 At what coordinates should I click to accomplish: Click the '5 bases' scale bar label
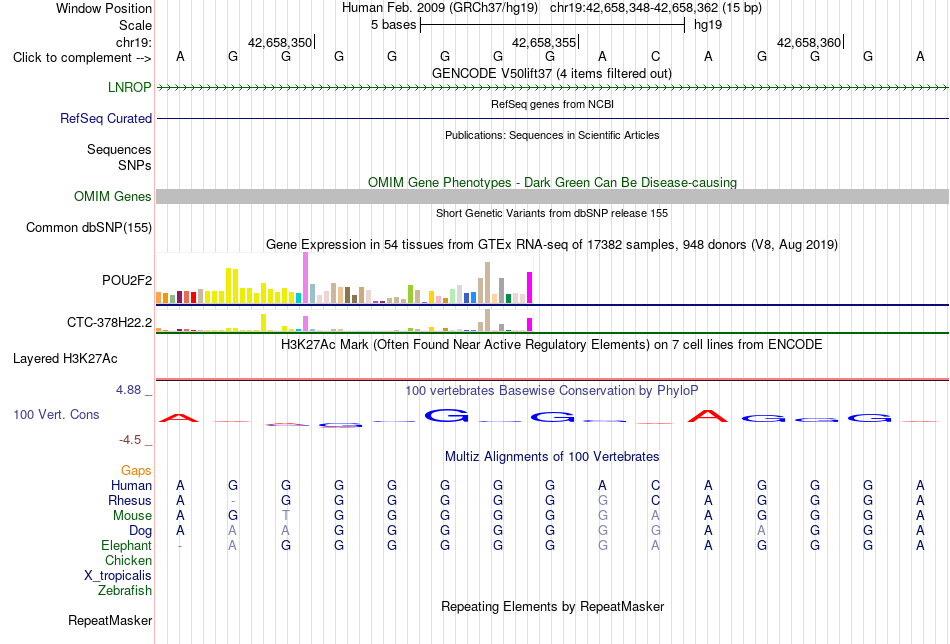(x=394, y=25)
